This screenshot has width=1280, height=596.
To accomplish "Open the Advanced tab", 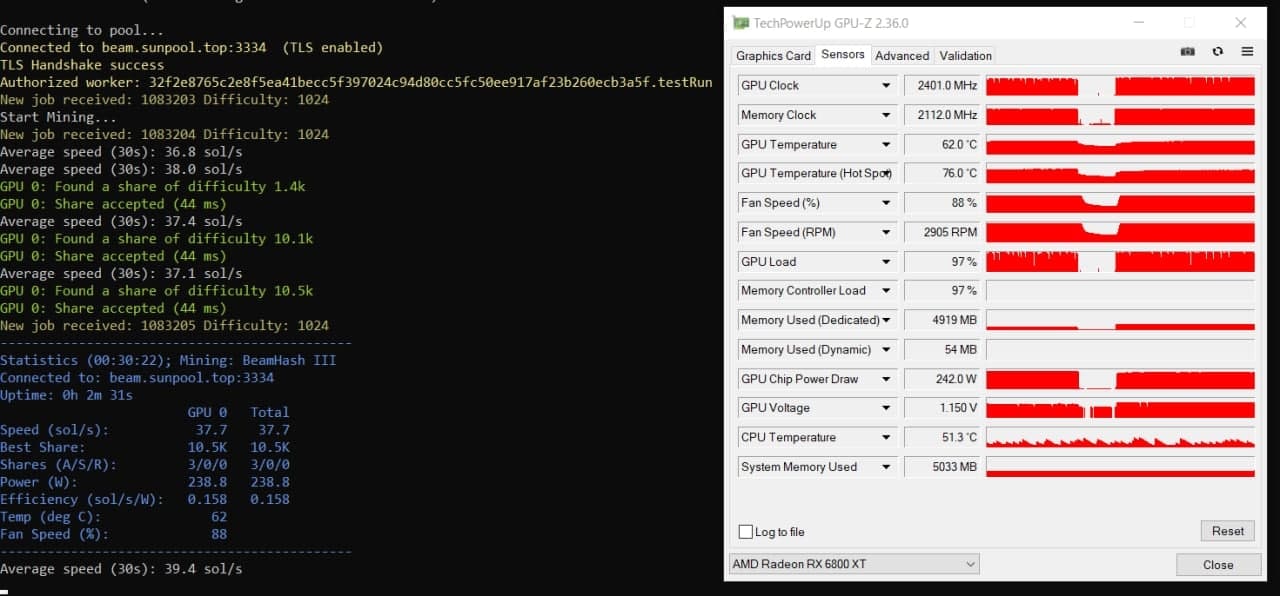I will click(902, 56).
